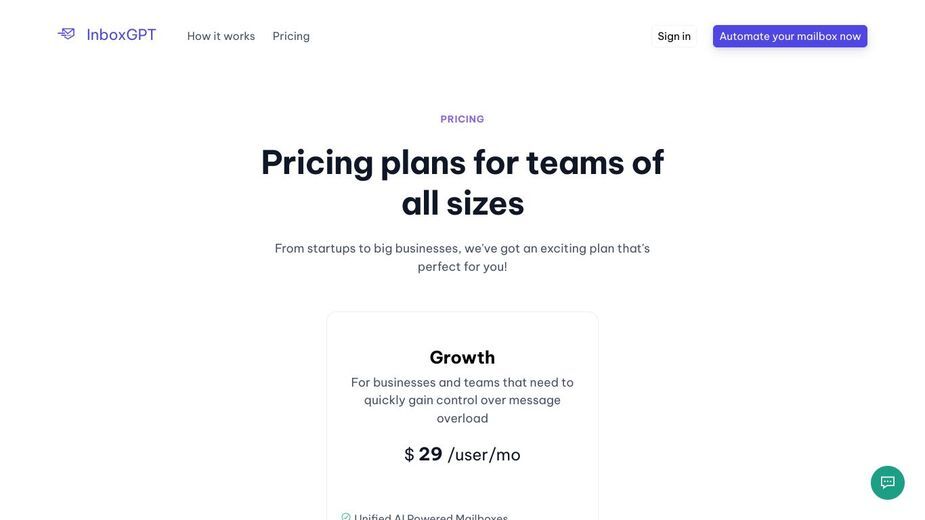This screenshot has width=925, height=520.
Task: Go to the InboxGPT brand name link
Action: click(121, 35)
